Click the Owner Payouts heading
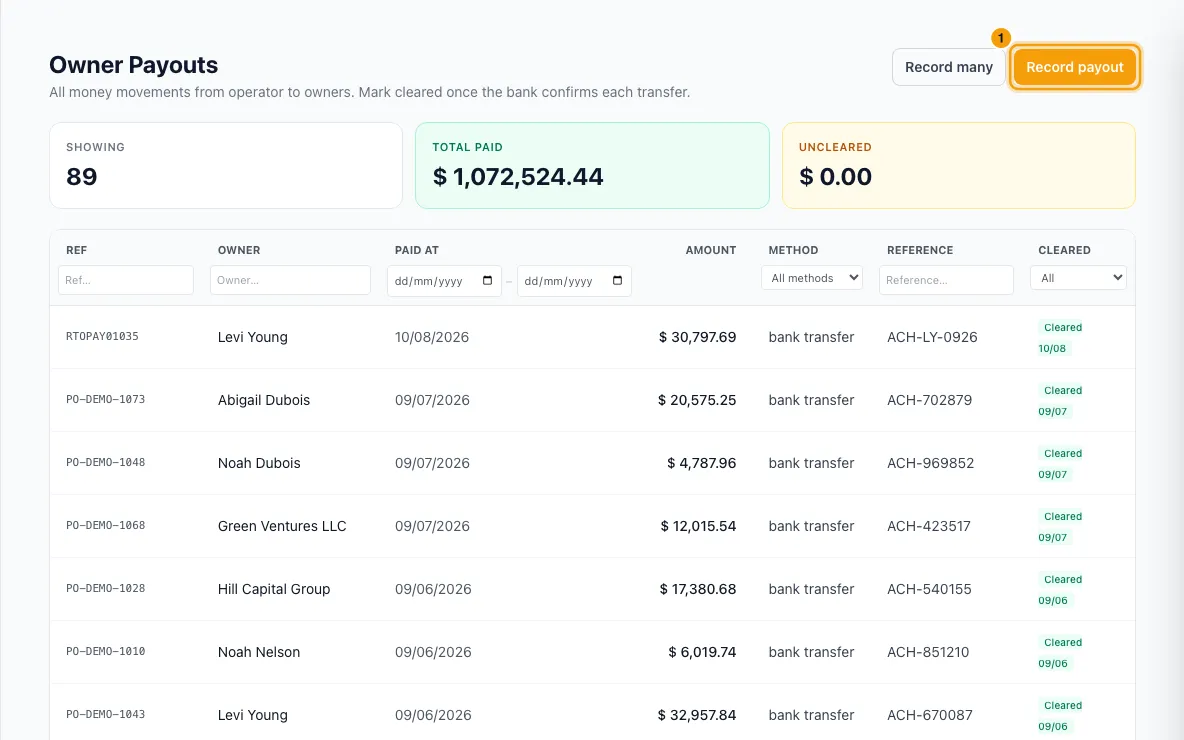The image size is (1184, 740). (134, 65)
